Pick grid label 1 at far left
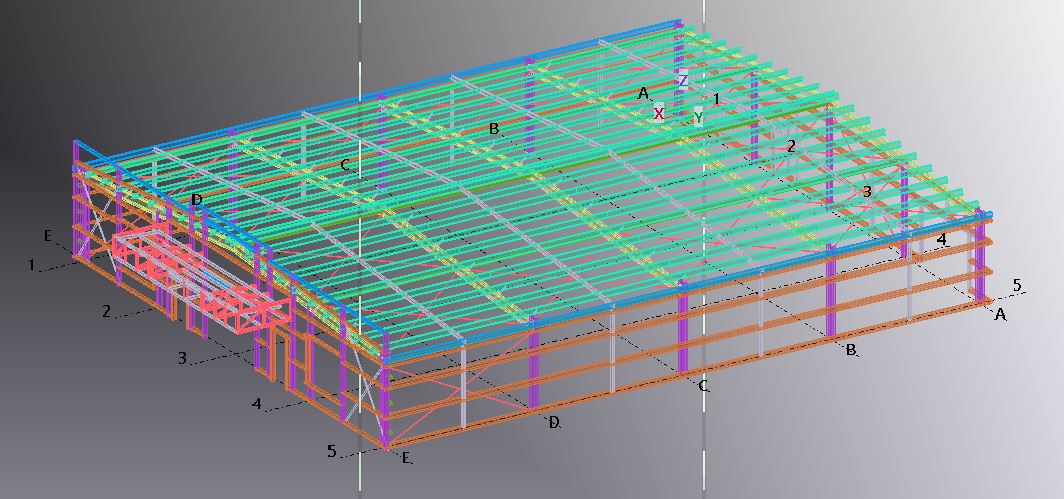The height and width of the screenshot is (499, 1064). pyautogui.click(x=32, y=265)
